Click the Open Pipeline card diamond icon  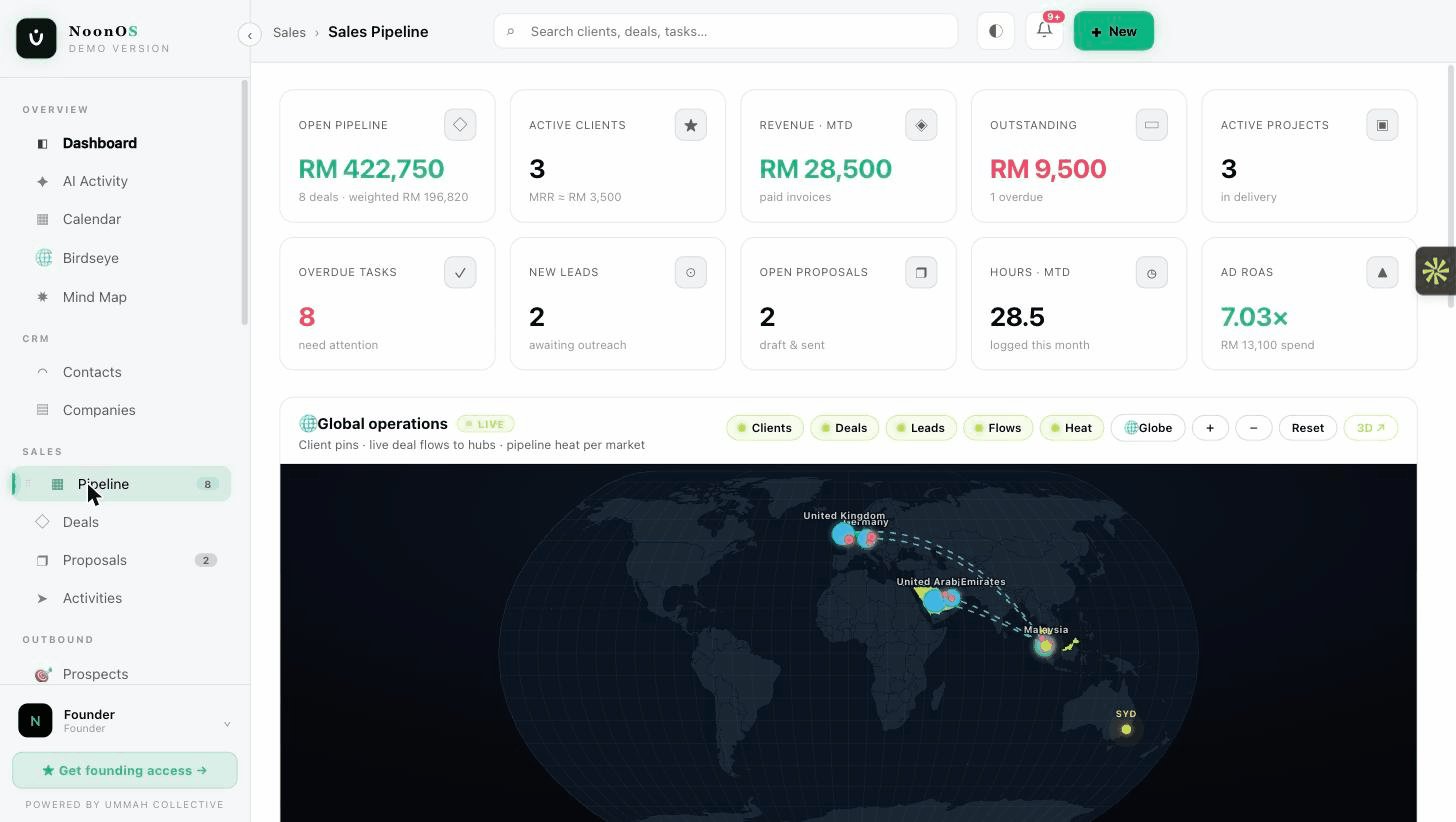click(x=460, y=125)
